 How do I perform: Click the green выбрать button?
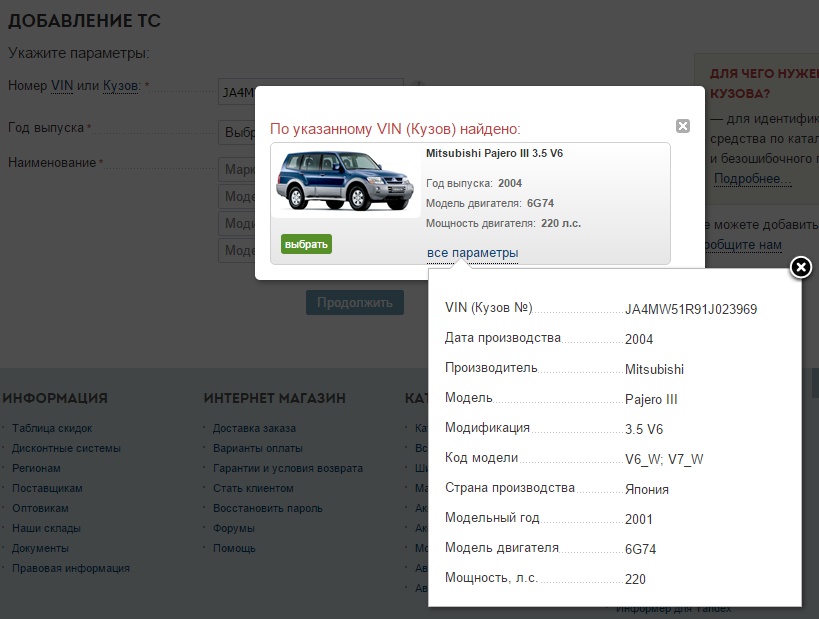pyautogui.click(x=306, y=244)
